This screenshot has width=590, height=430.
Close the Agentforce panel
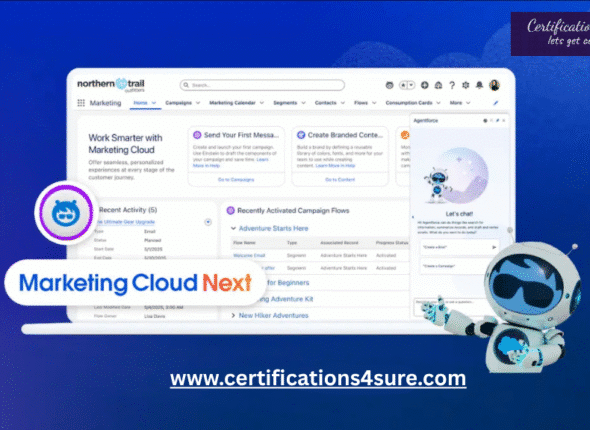pos(503,121)
